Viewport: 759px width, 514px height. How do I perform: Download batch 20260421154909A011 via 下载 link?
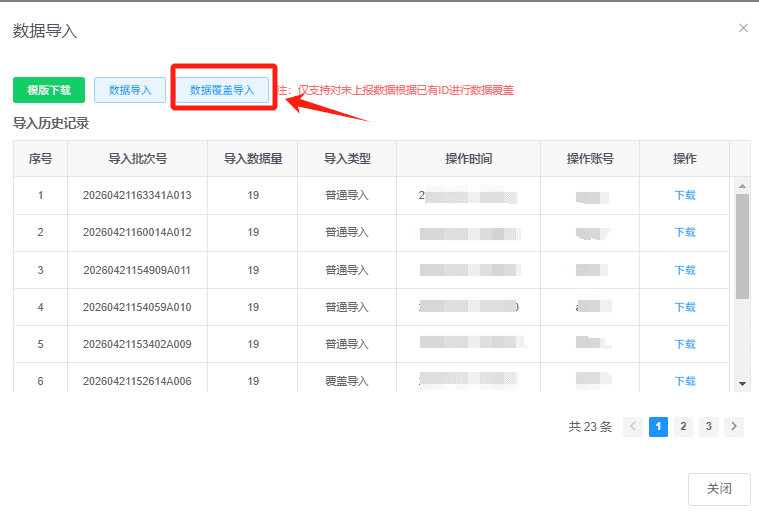684,270
